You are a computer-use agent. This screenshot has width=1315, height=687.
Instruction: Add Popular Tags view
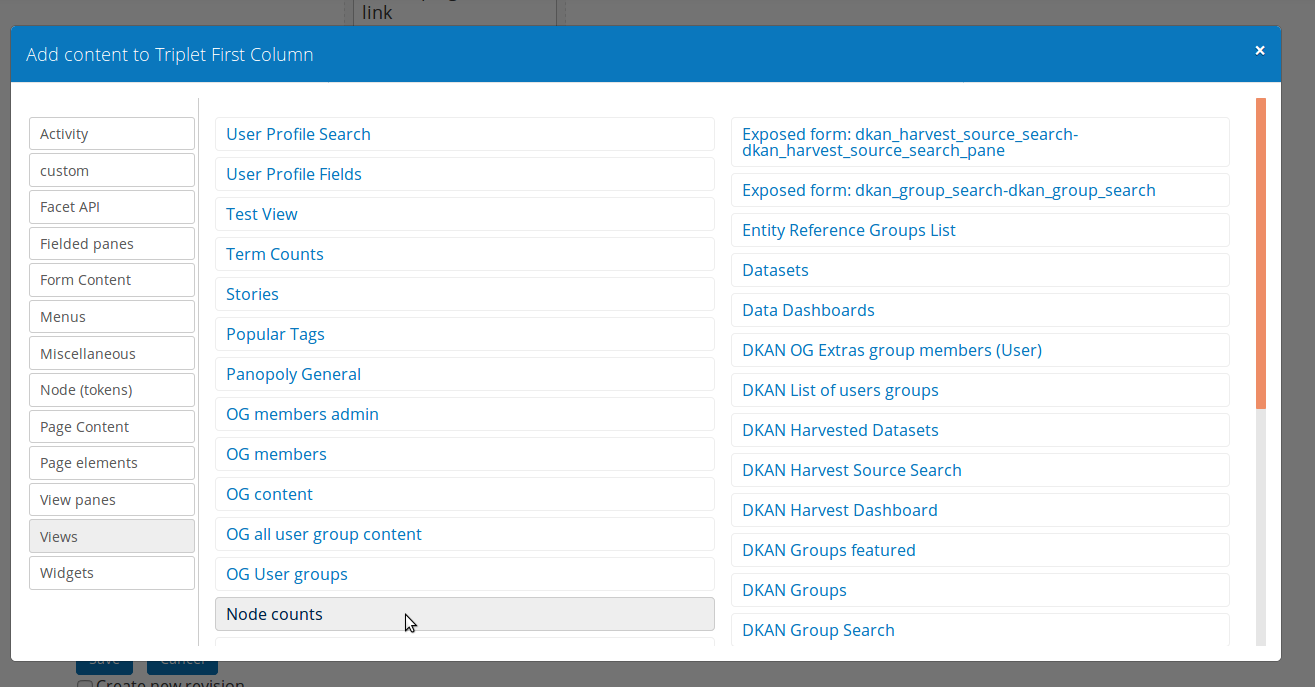coord(465,334)
